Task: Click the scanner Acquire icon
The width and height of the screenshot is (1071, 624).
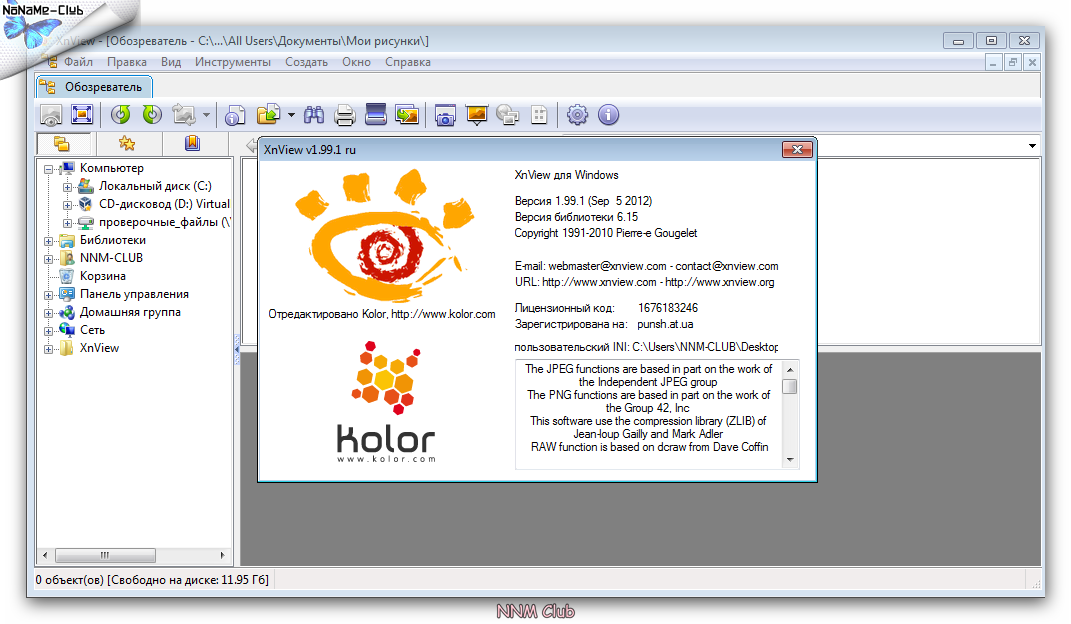Action: 376,115
